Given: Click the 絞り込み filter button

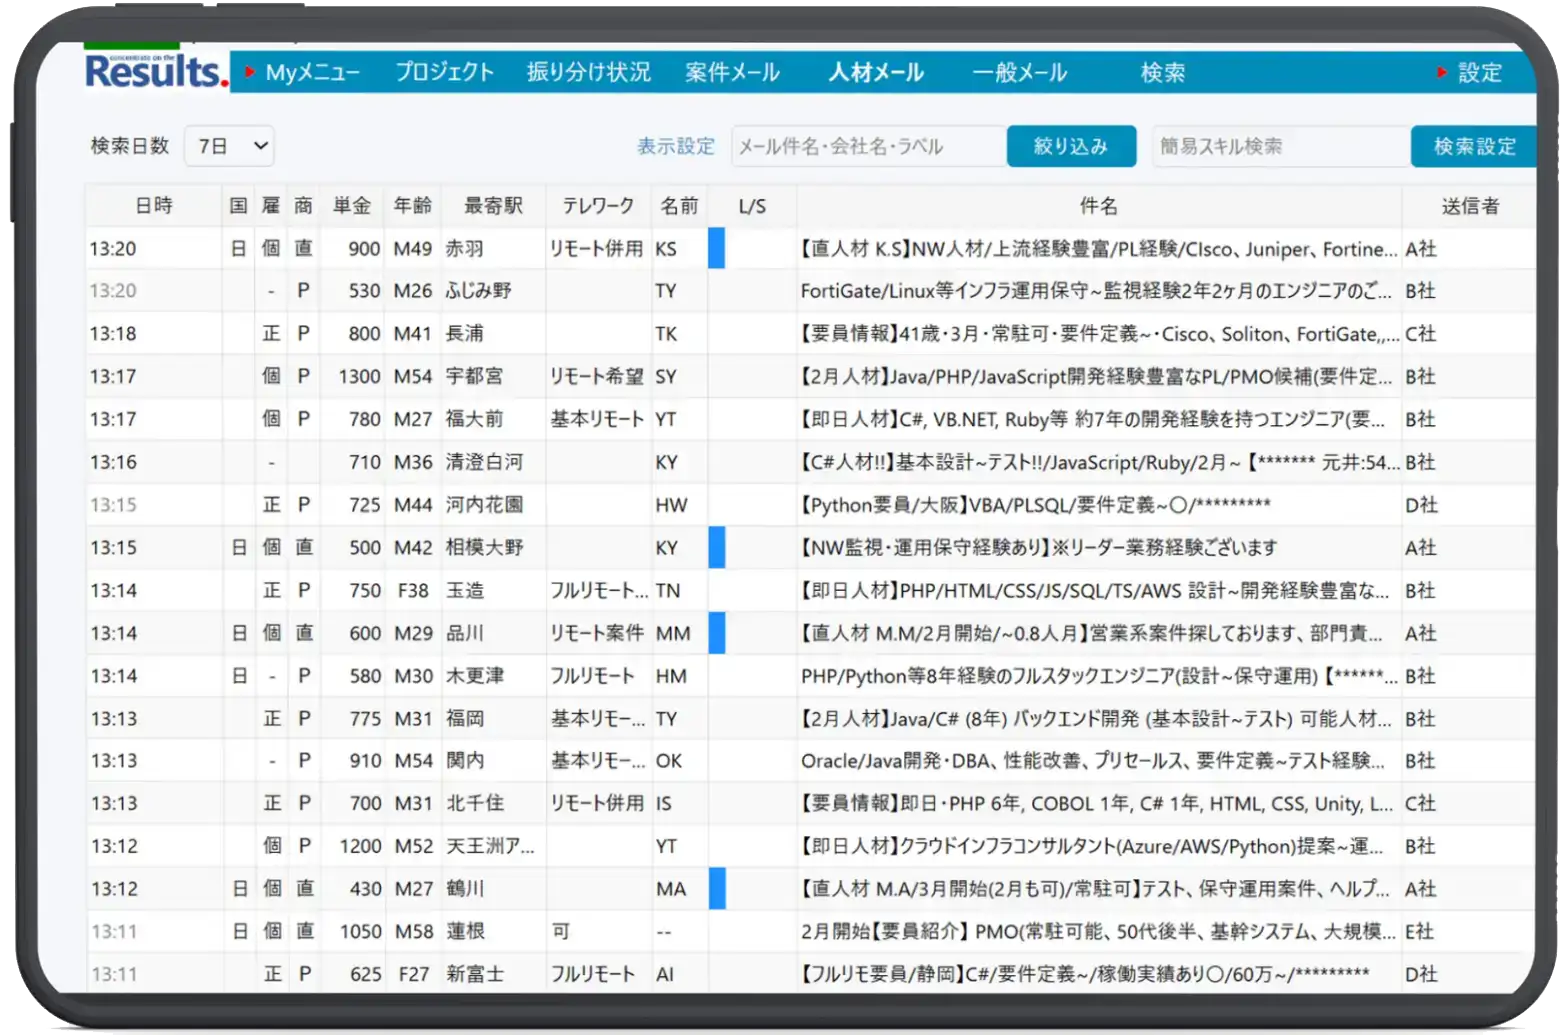Looking at the screenshot, I should (1071, 146).
